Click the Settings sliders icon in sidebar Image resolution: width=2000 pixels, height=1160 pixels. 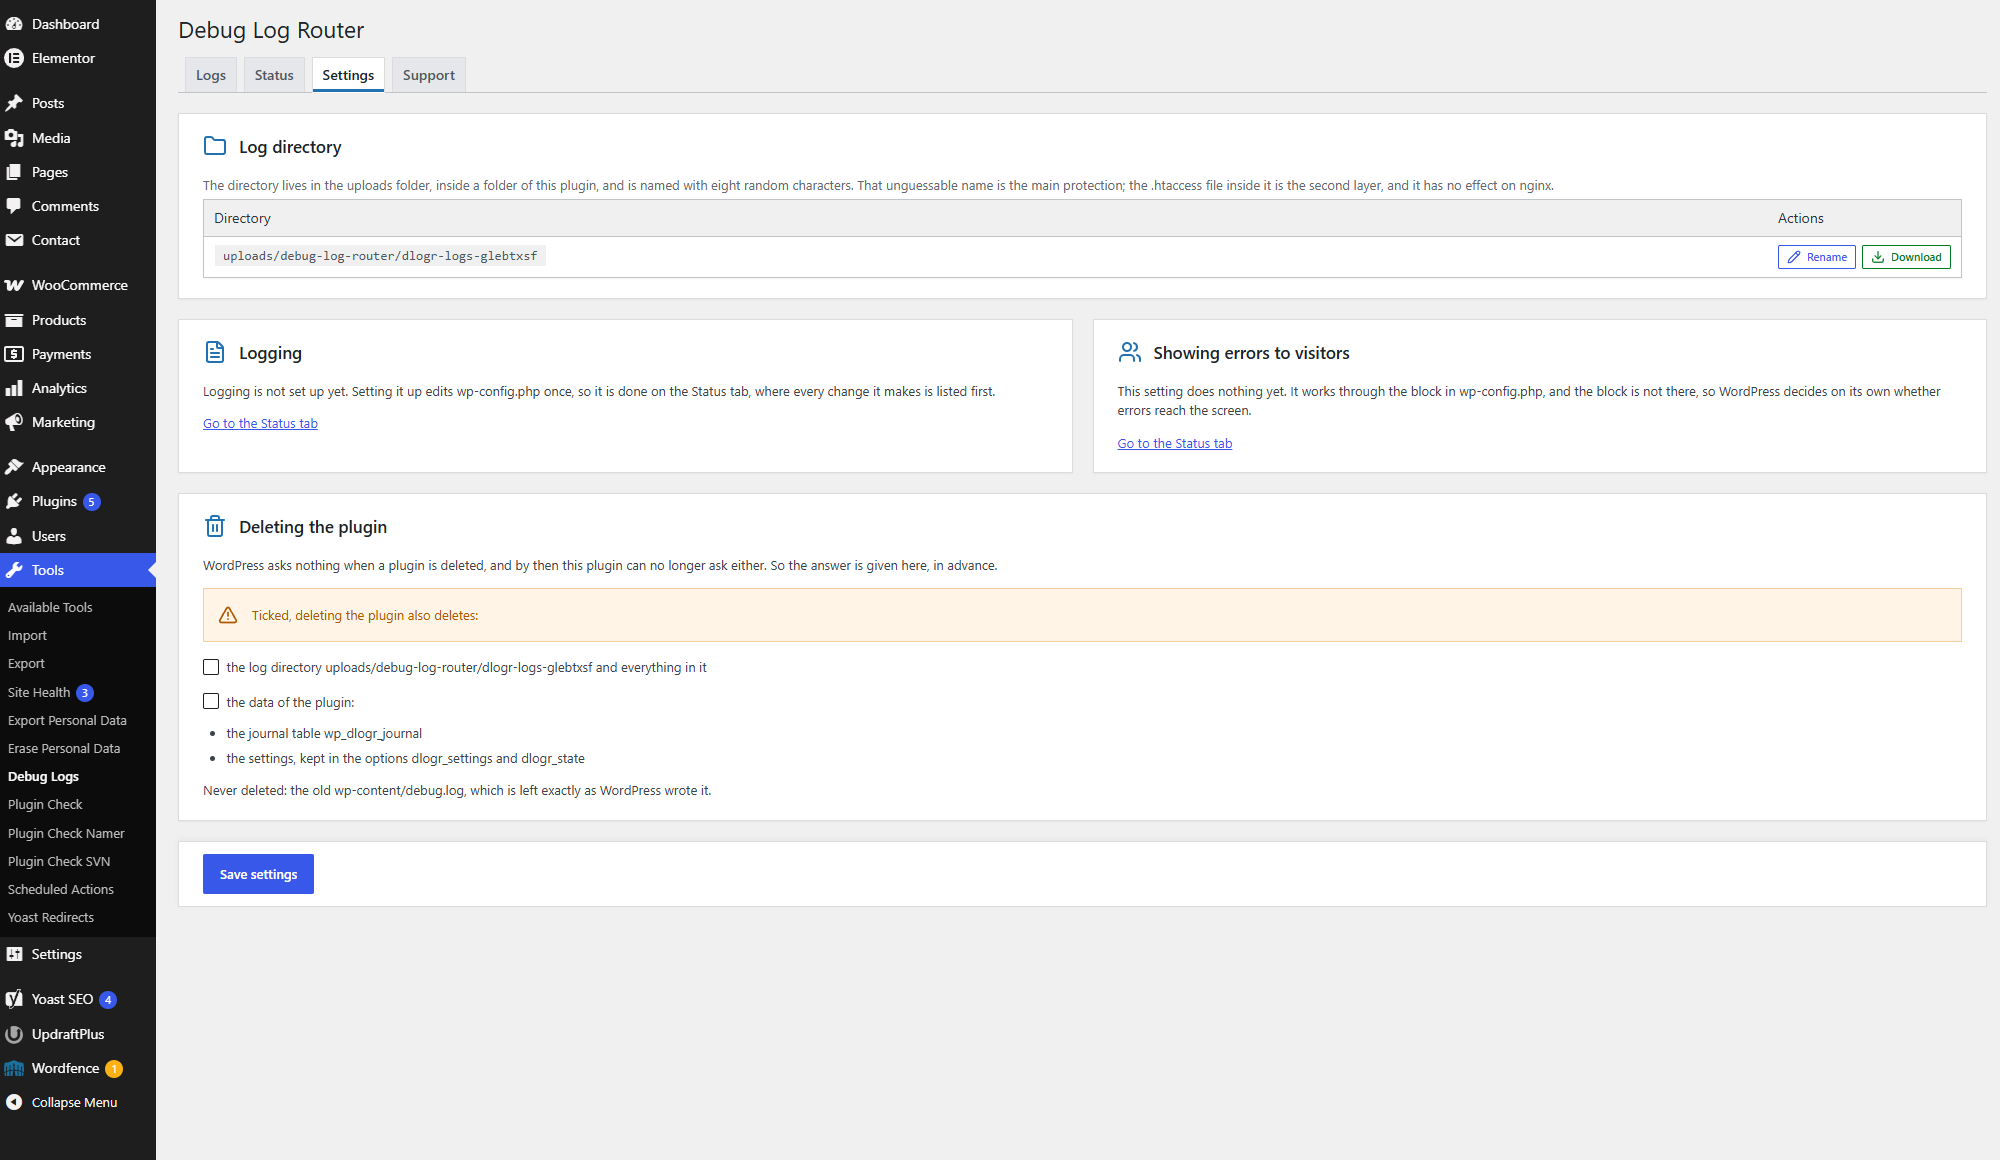pyautogui.click(x=14, y=954)
